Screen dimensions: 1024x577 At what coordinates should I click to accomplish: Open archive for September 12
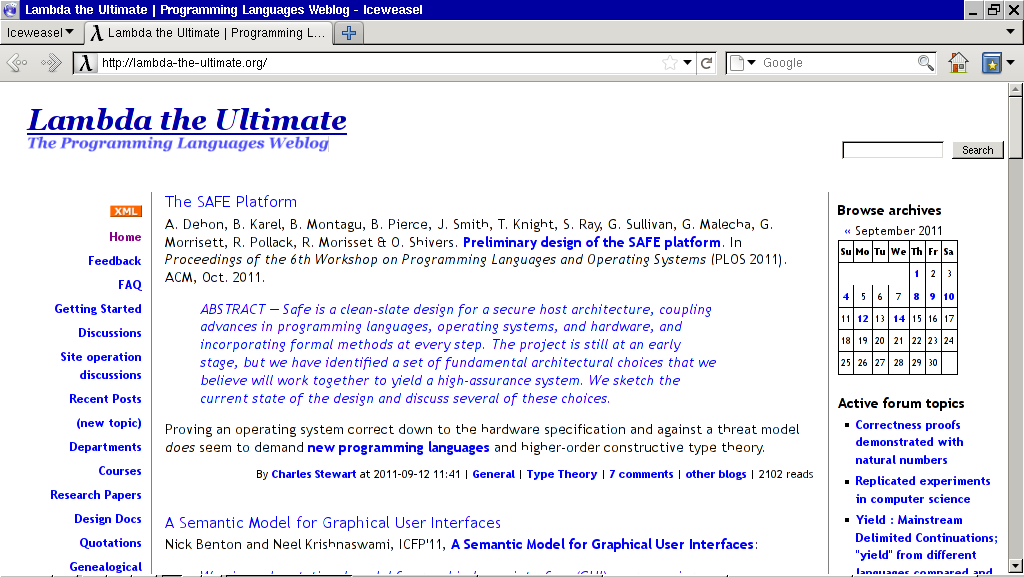[x=863, y=319]
